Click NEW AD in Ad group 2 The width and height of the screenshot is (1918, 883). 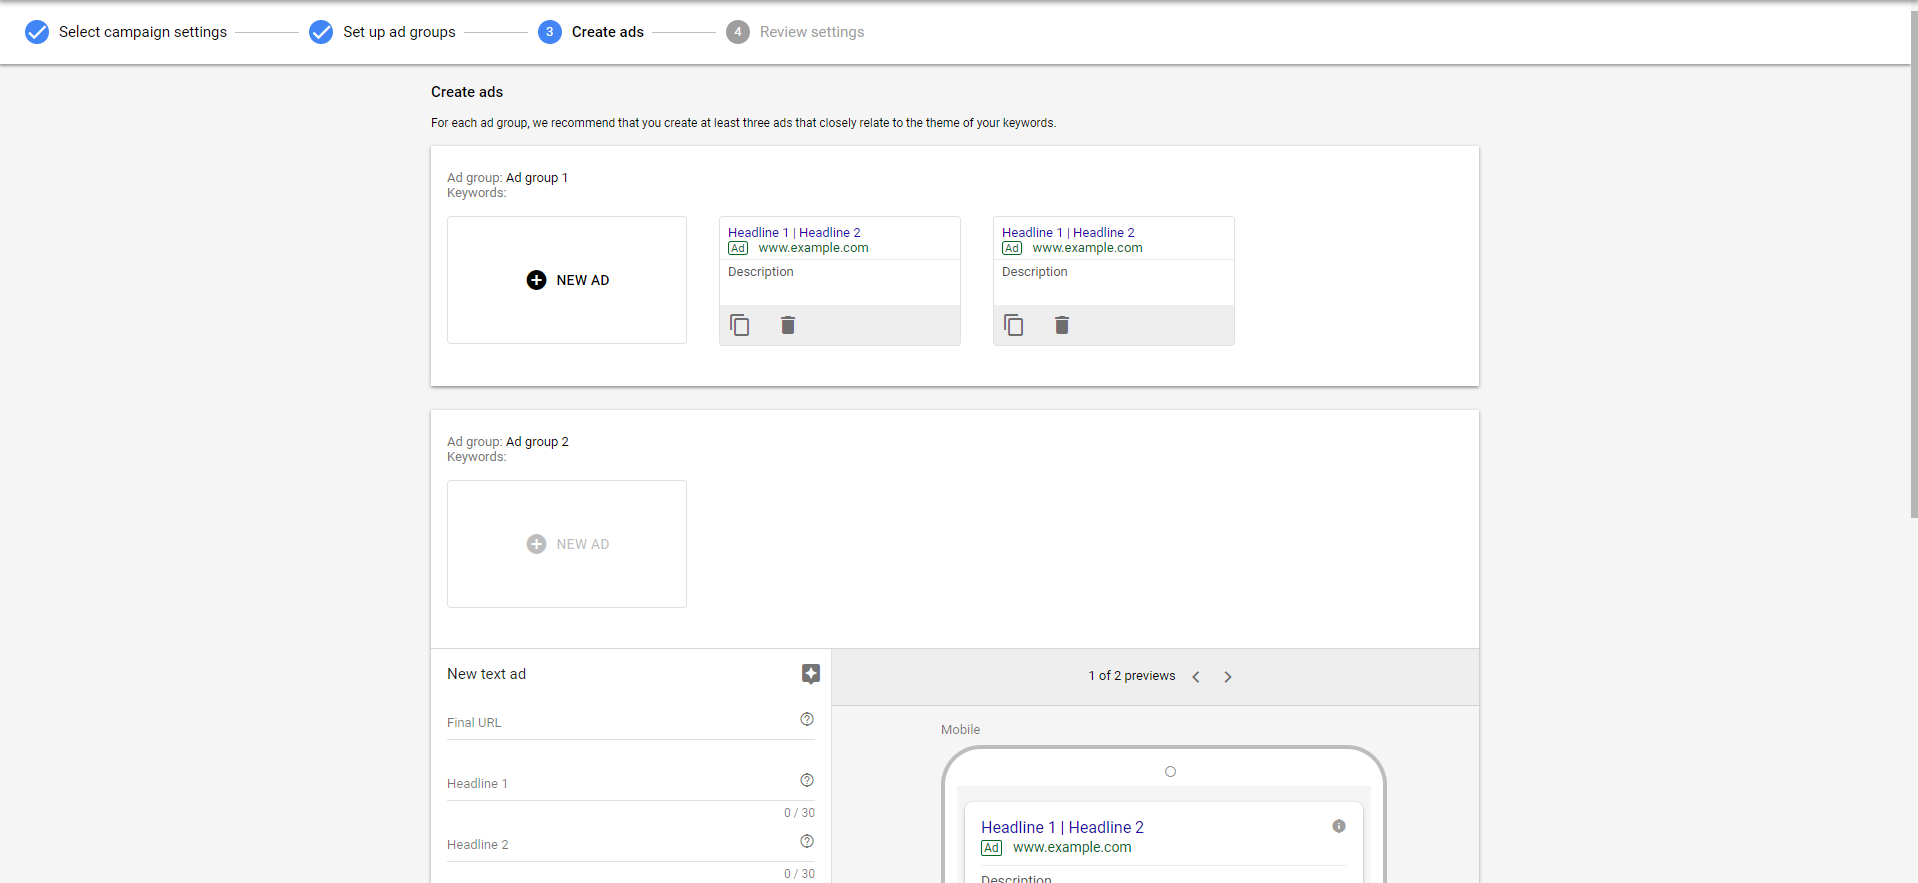click(x=567, y=544)
